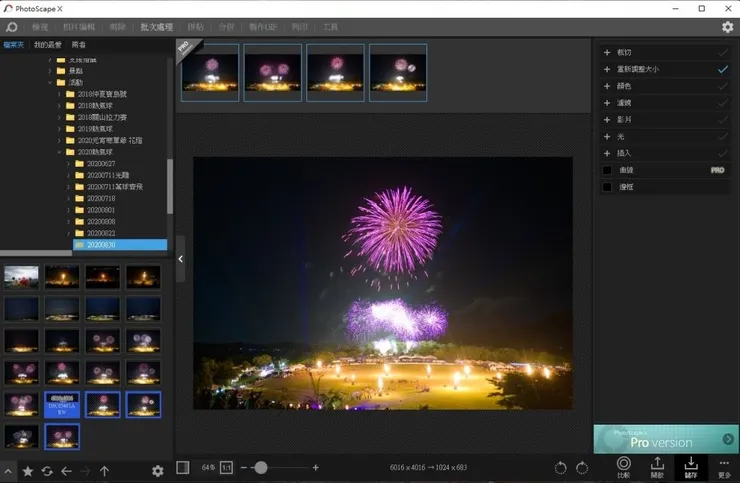Switch to the Photo Editor (相片編輯) tab
The width and height of the screenshot is (740, 483).
pyautogui.click(x=79, y=27)
